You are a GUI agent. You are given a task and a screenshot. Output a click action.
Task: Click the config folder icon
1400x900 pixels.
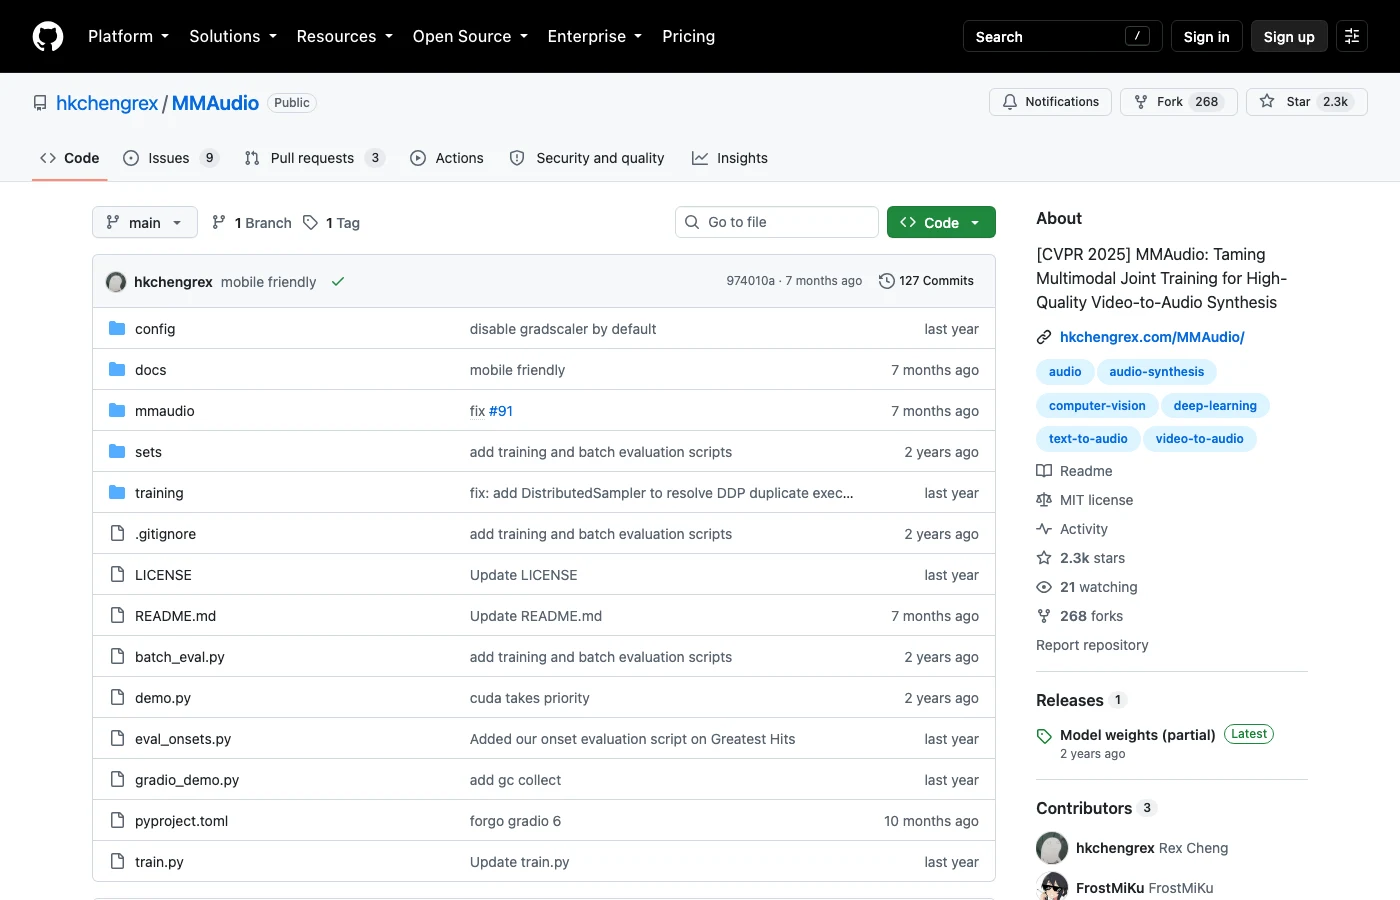tap(117, 329)
